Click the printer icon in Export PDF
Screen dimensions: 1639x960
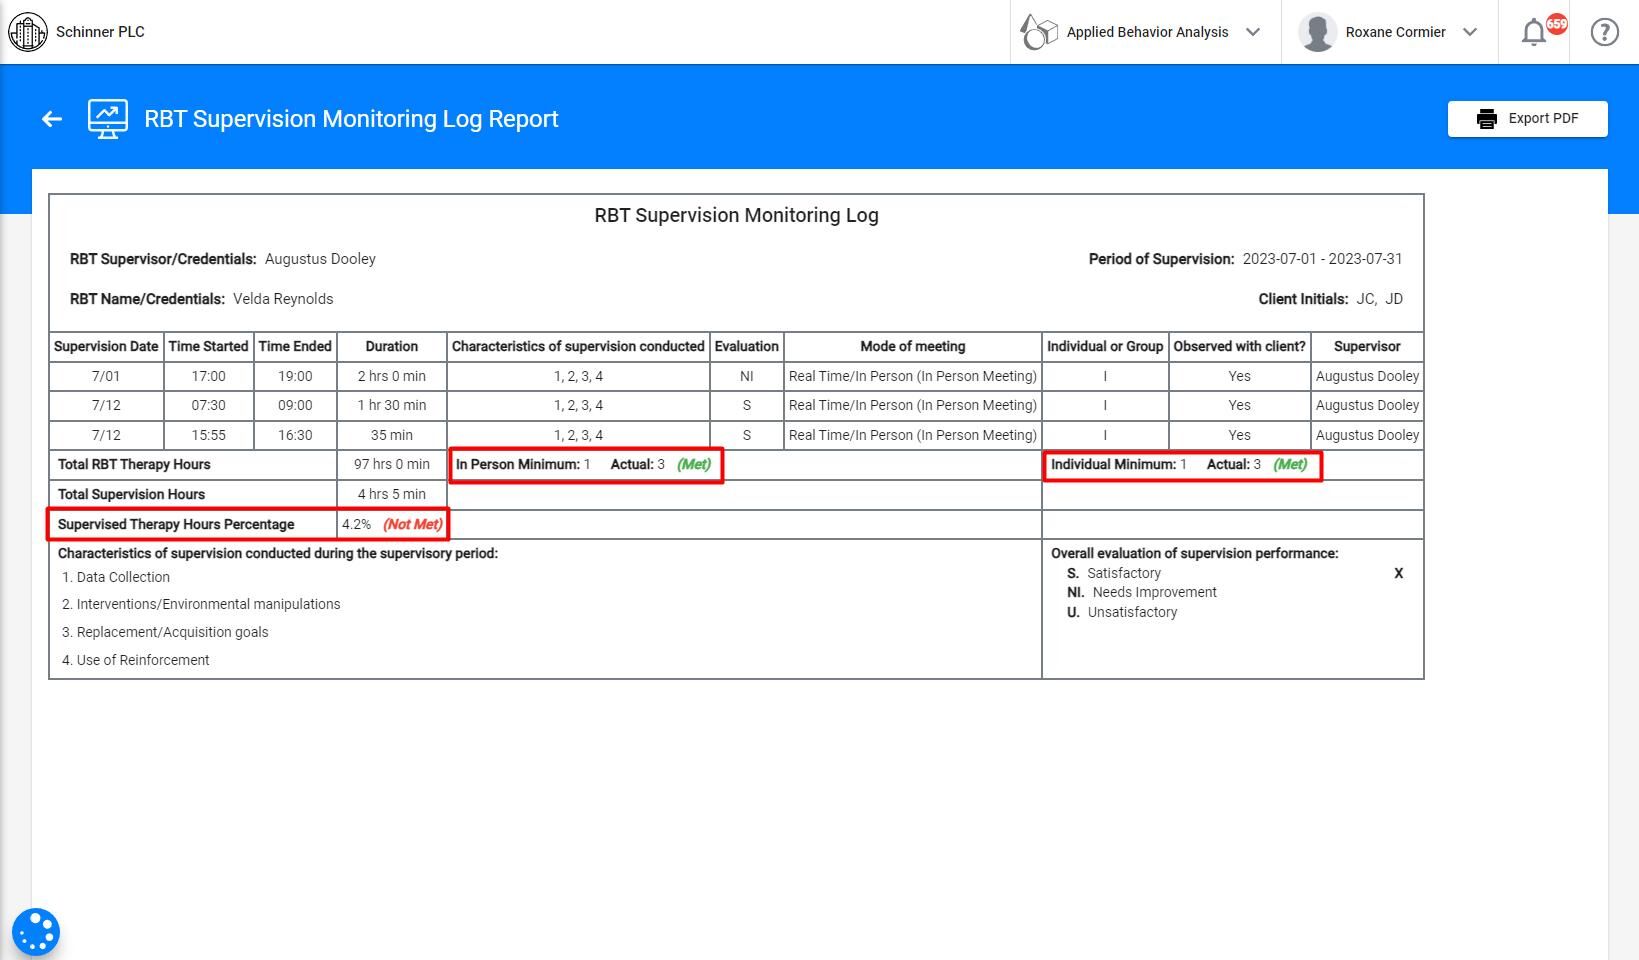1487,119
